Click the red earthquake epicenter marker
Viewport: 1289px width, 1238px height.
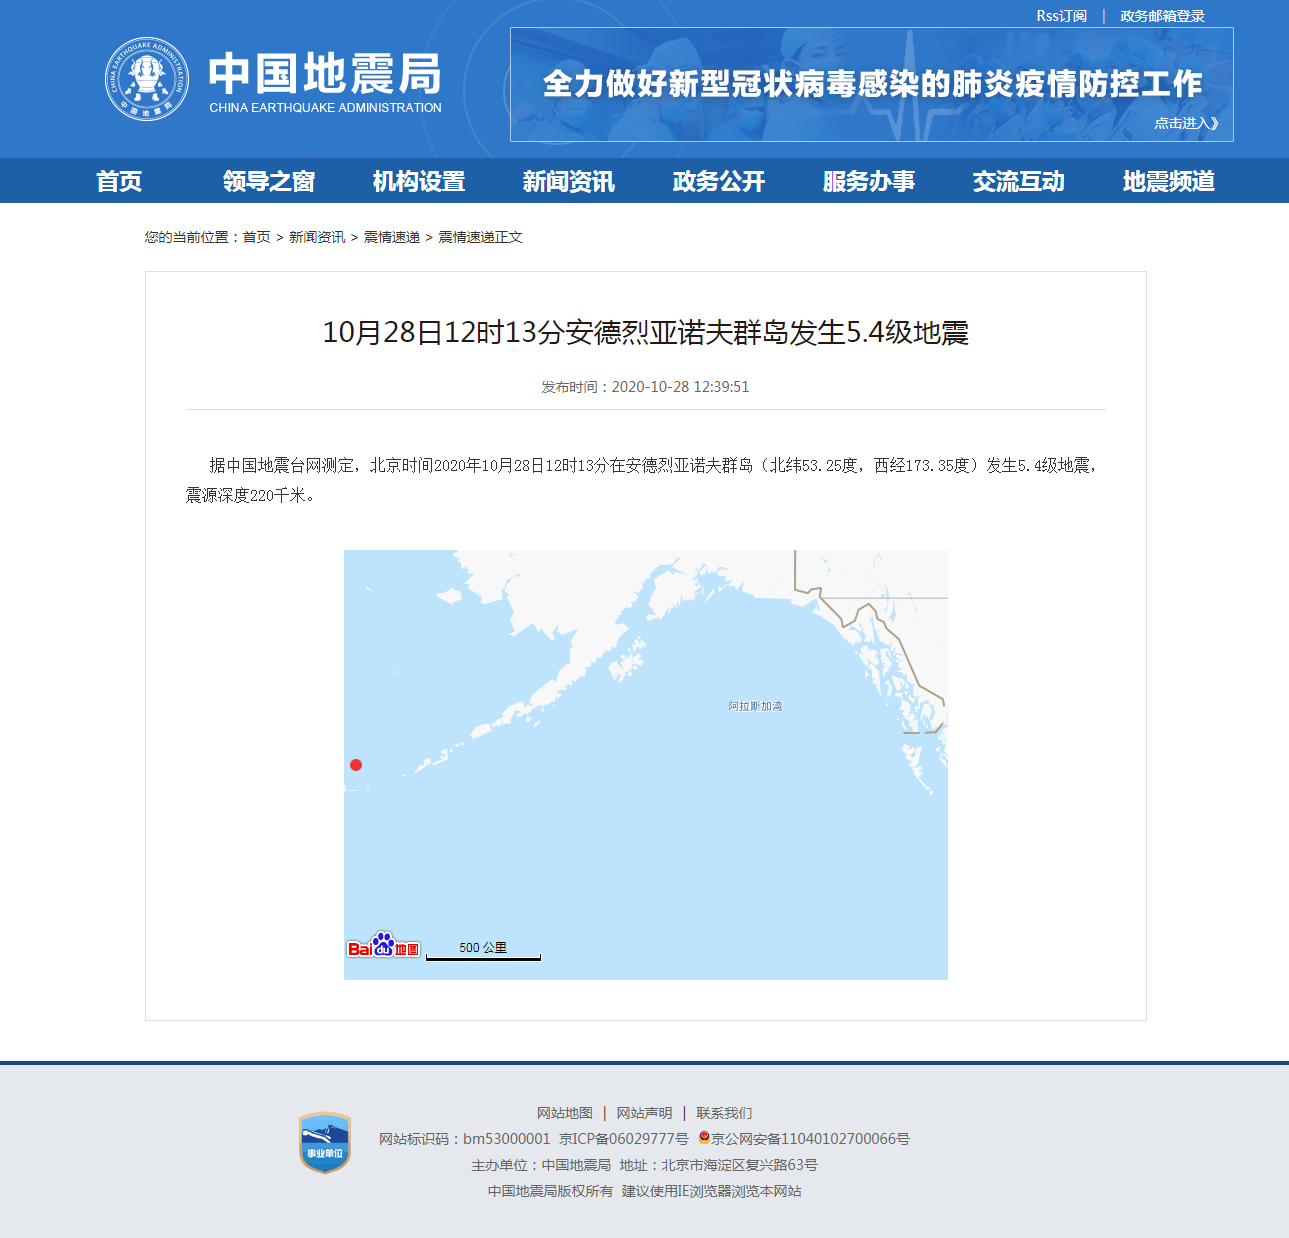click(356, 765)
